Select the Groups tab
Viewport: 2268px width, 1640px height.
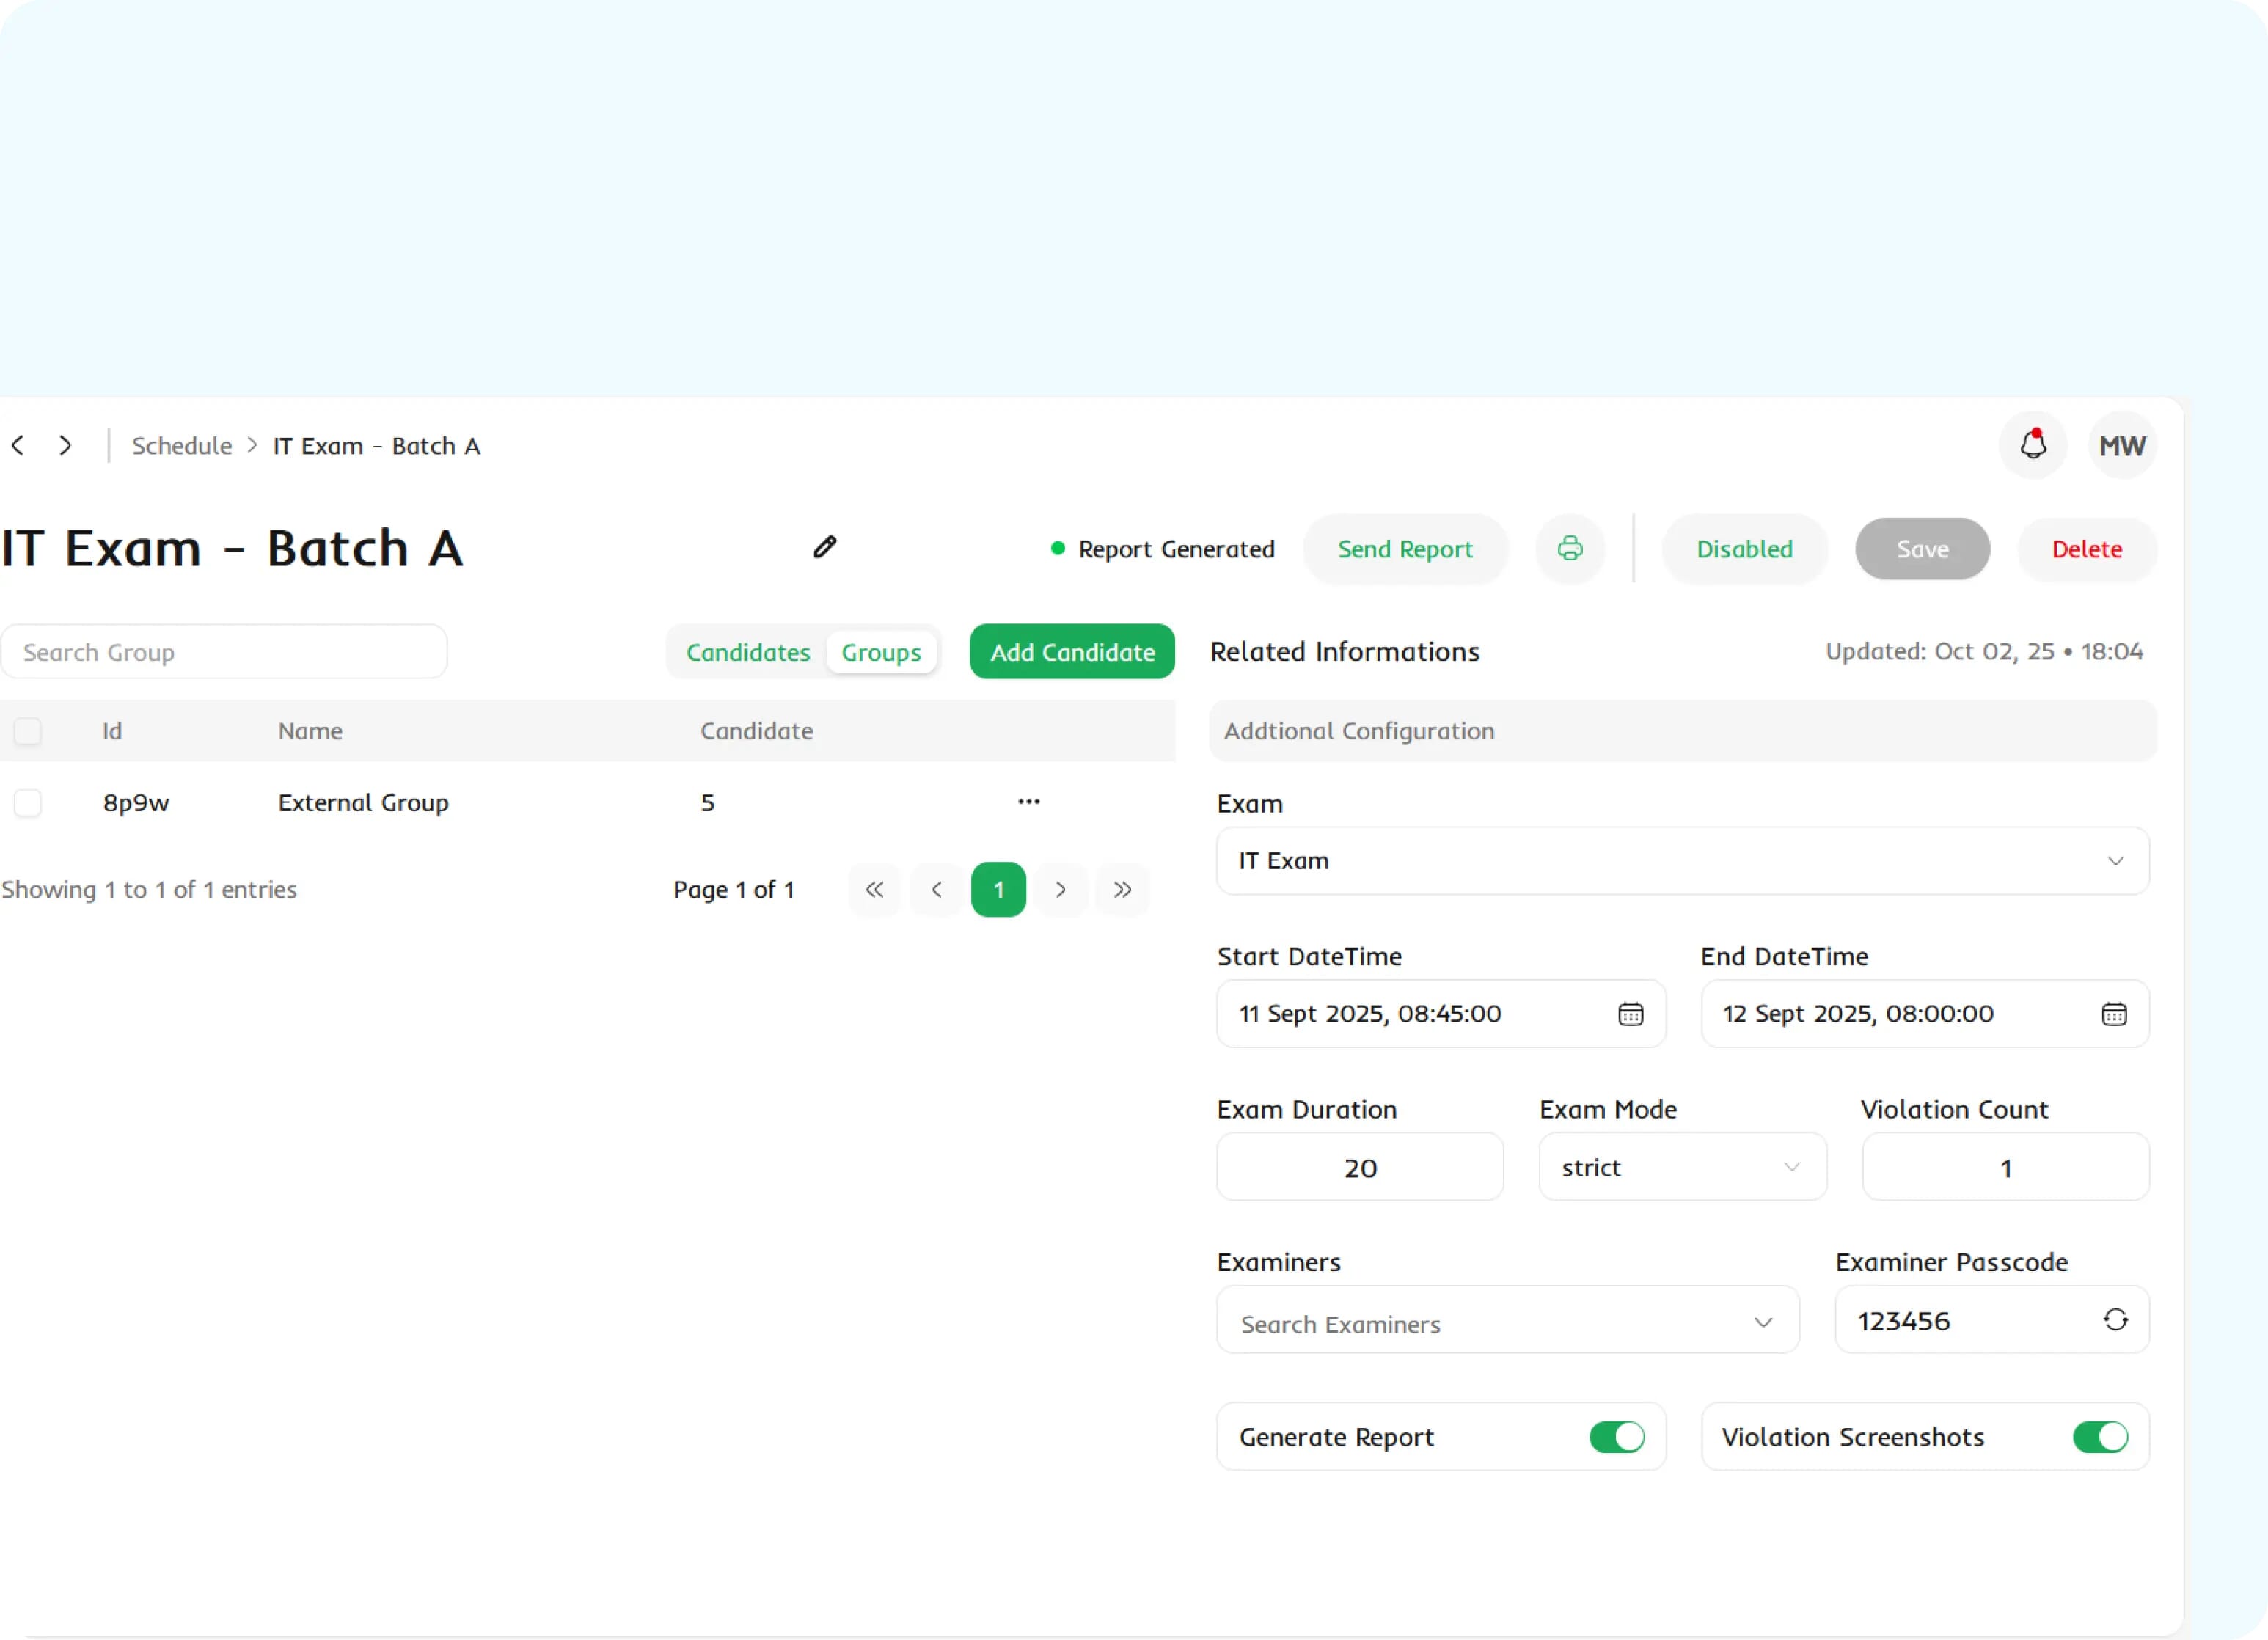pyautogui.click(x=880, y=652)
